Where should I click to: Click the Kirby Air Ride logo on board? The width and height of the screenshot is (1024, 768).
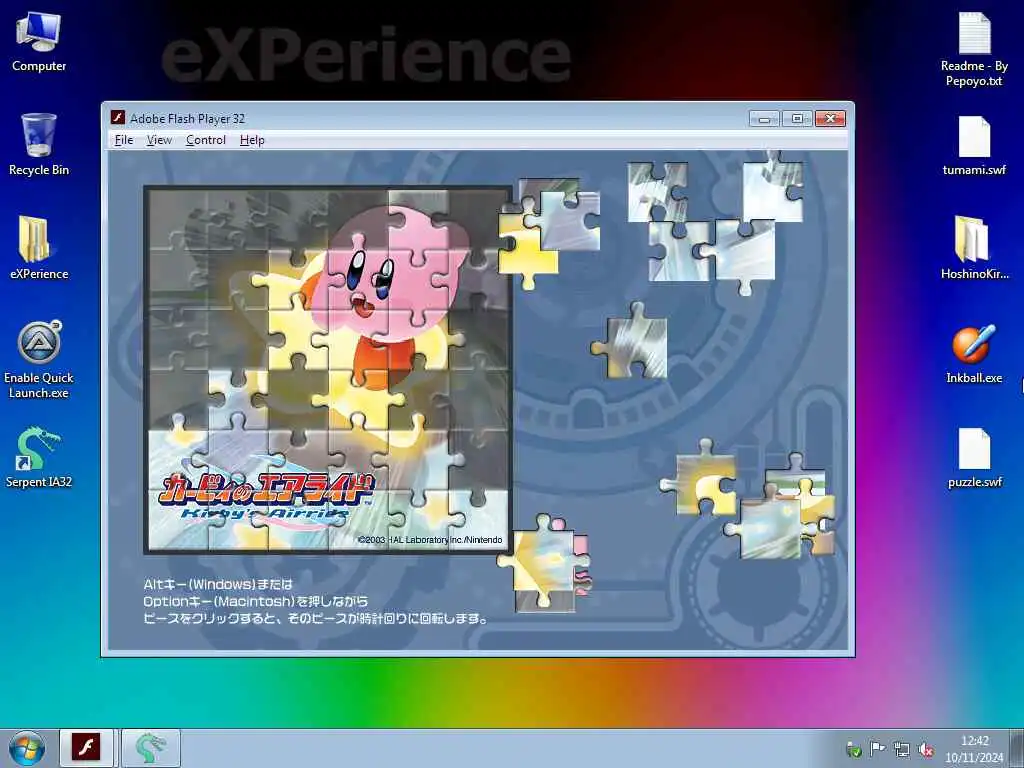266,495
